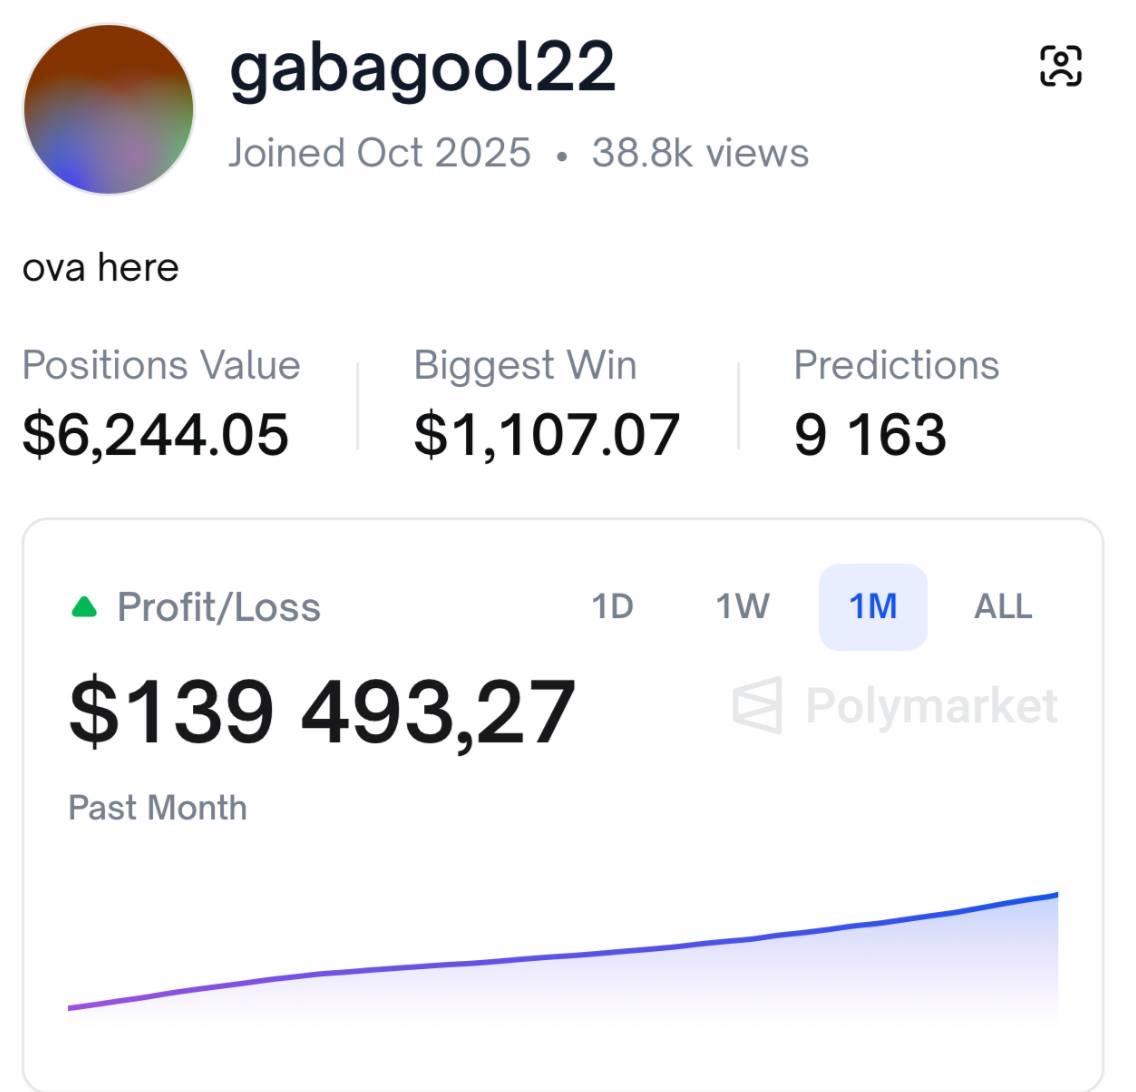Image resolution: width=1136 pixels, height=1092 pixels.
Task: Click the $139 493,27 profit figure
Action: (x=322, y=712)
